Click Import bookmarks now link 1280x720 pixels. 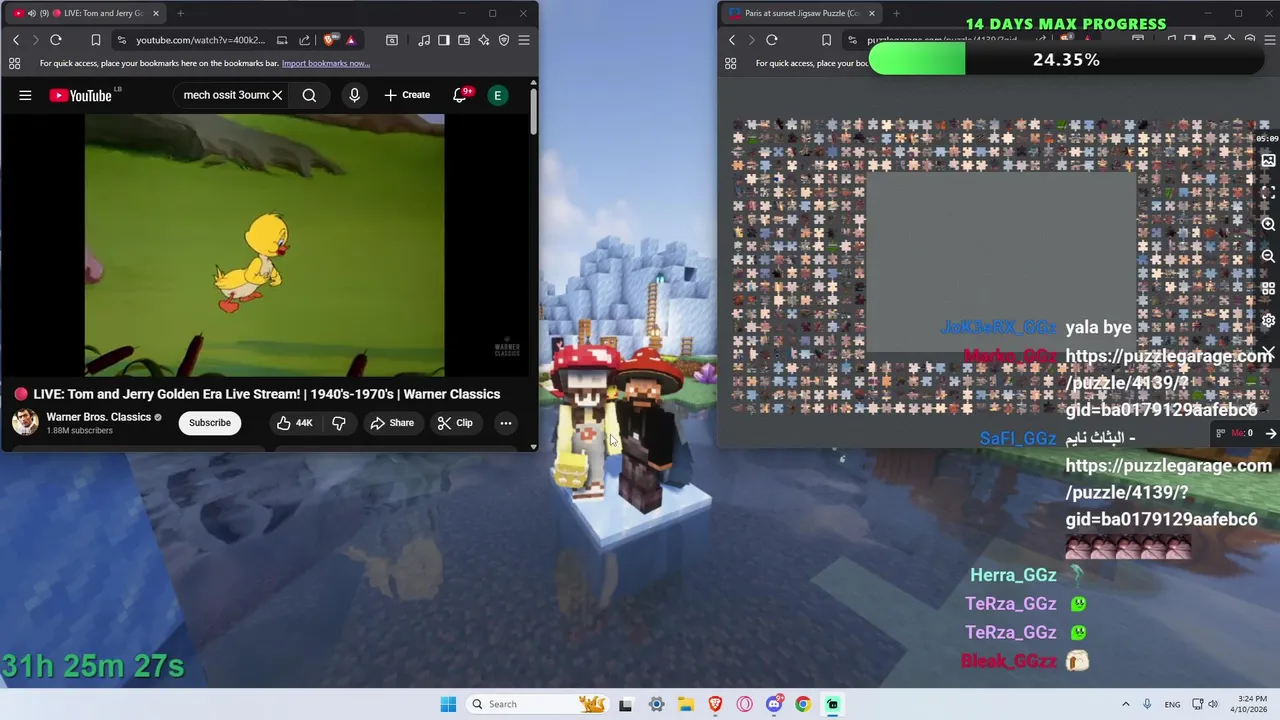coord(326,63)
